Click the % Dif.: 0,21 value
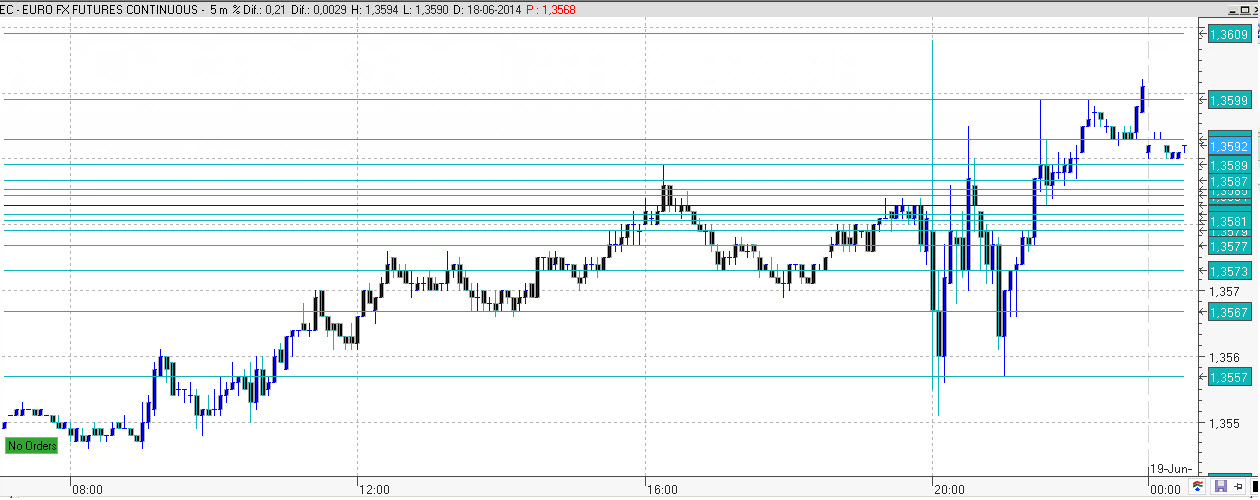Viewport: 1260px width, 500px height. click(x=261, y=8)
